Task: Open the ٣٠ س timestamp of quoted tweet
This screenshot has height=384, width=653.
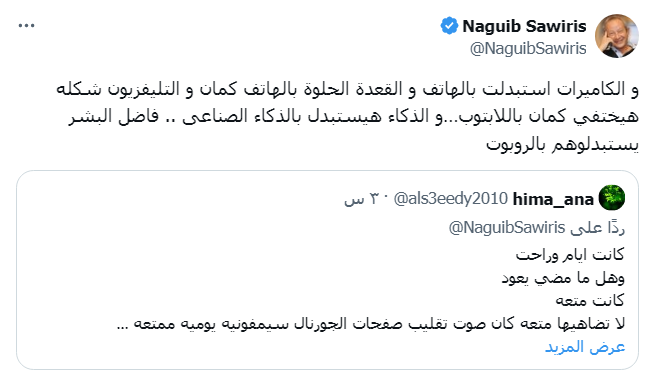Action: tap(362, 199)
